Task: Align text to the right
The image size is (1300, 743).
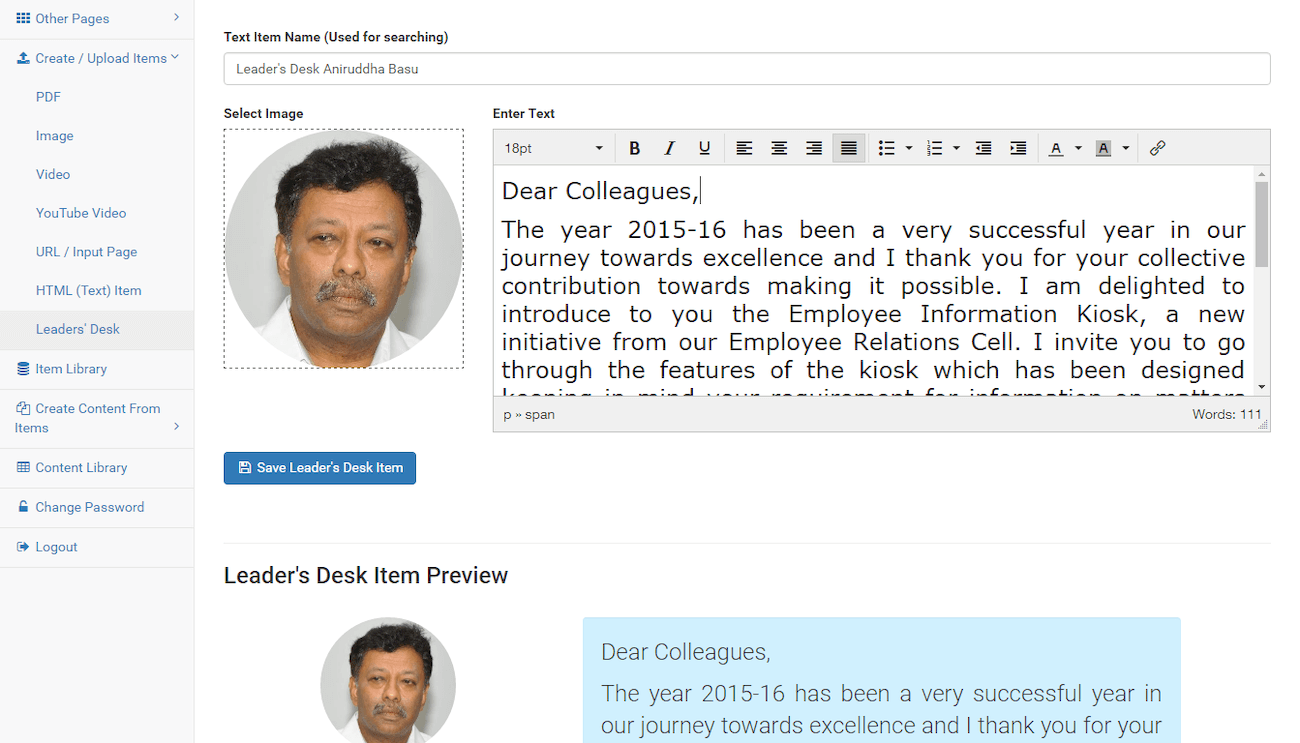Action: pyautogui.click(x=814, y=148)
